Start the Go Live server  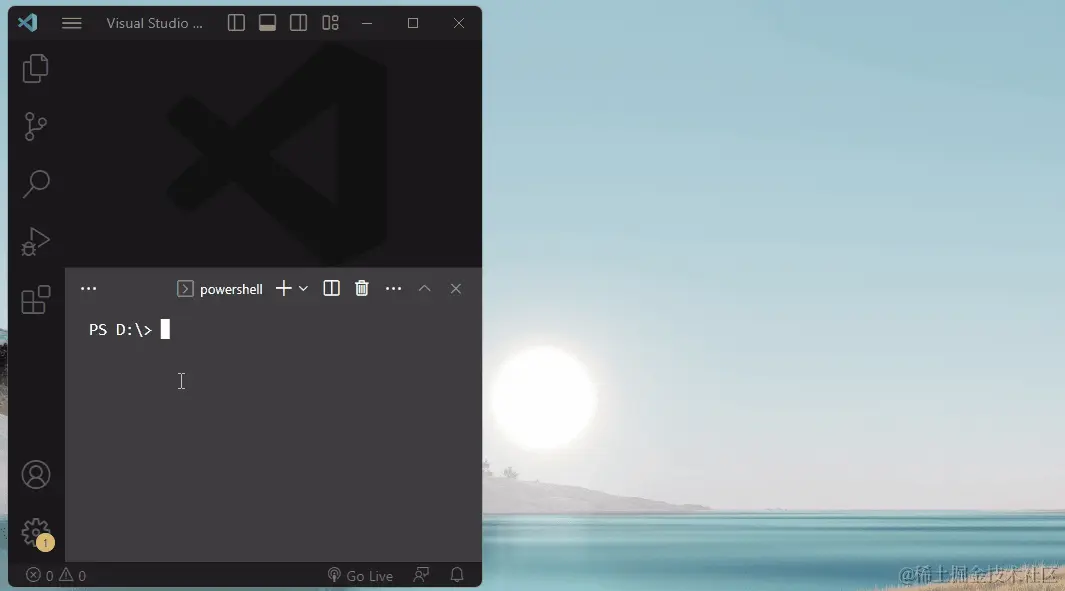click(360, 575)
